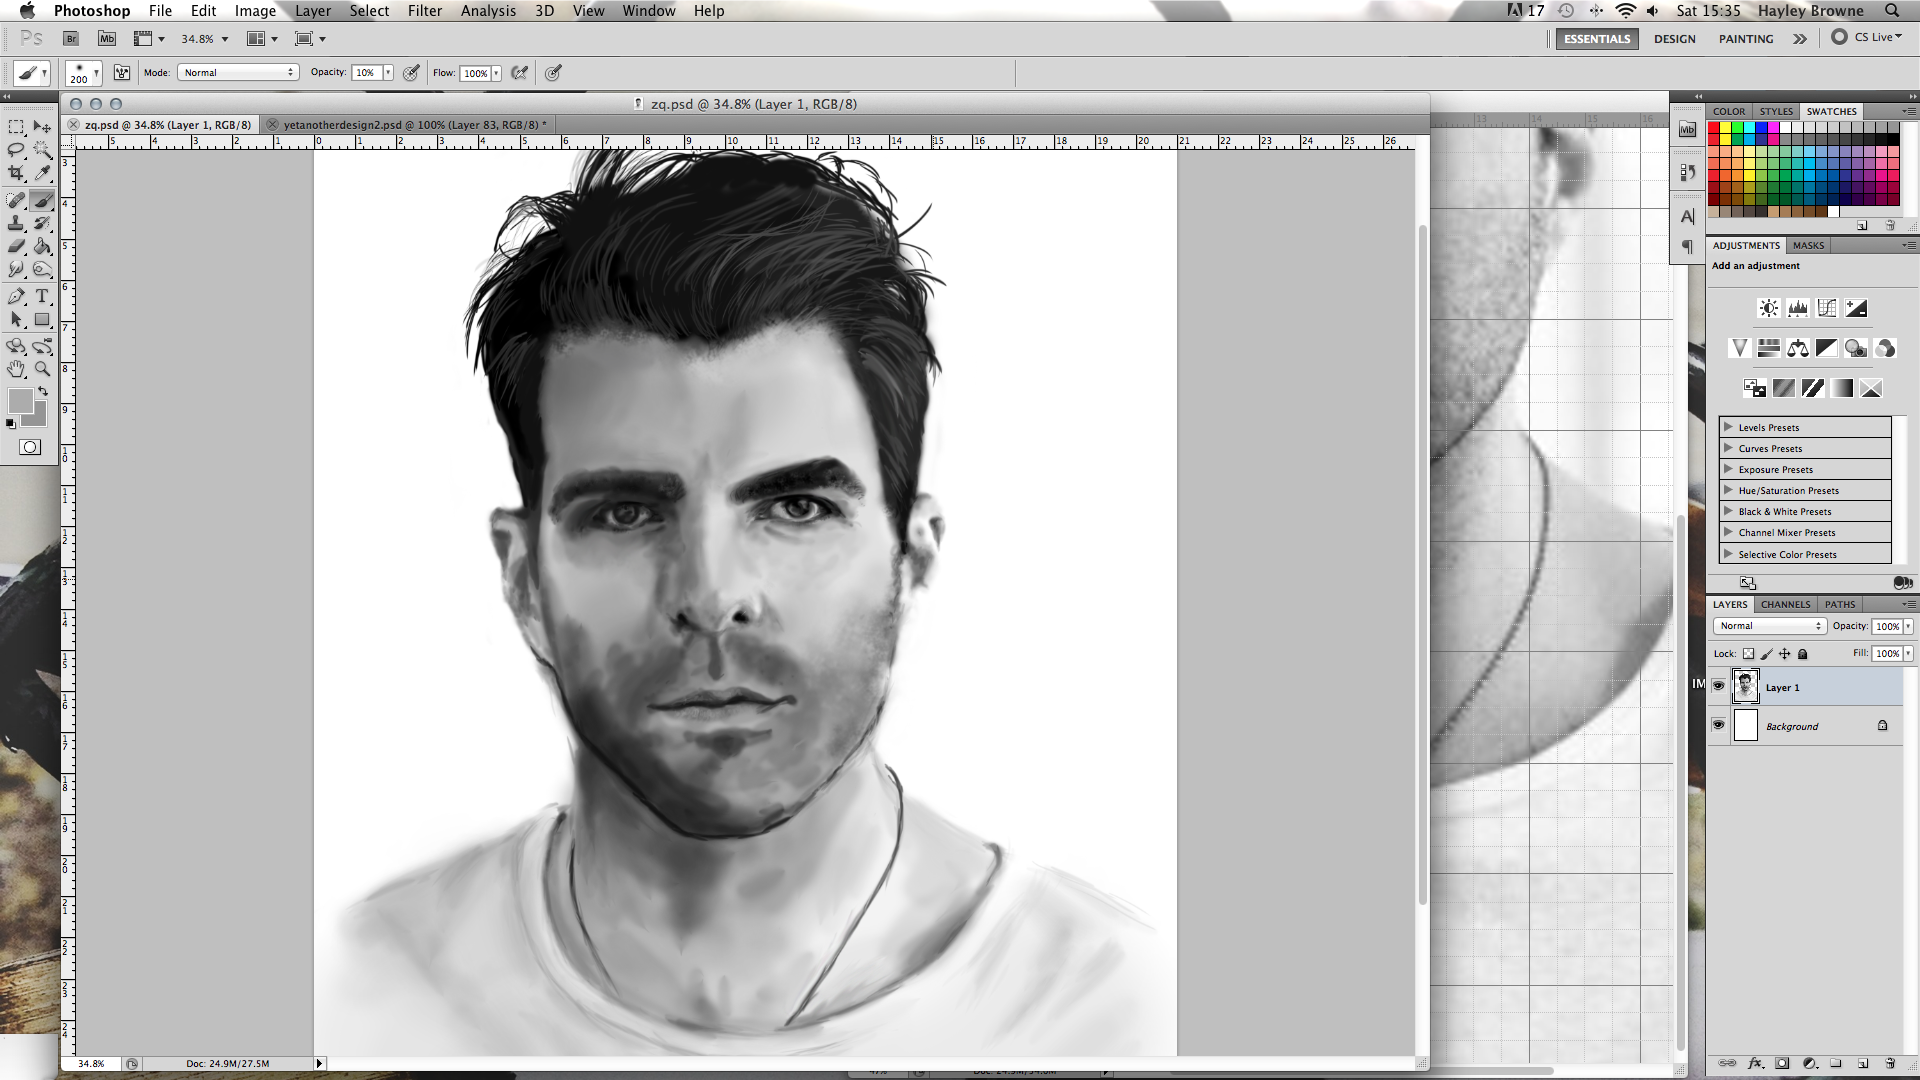Select the Path Selection tool

16,319
